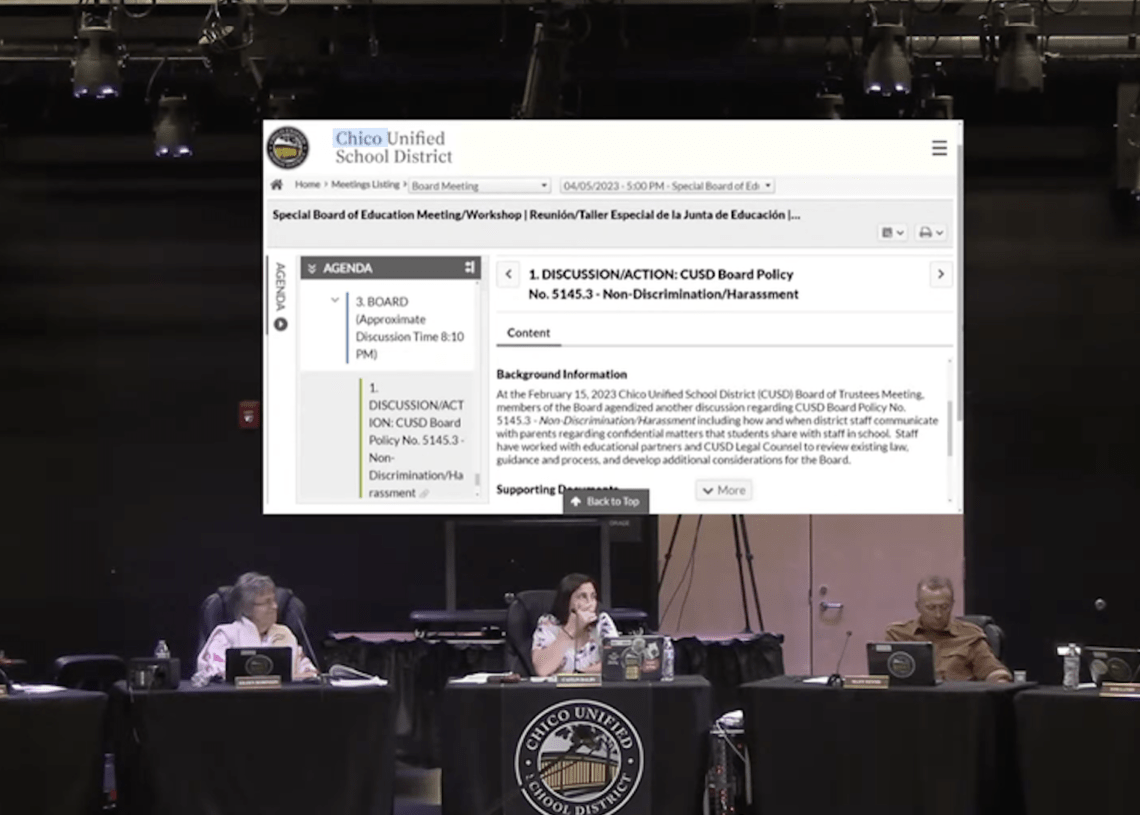Click the Chico Unified School District title
Screen dimensions: 1140x815
393,148
